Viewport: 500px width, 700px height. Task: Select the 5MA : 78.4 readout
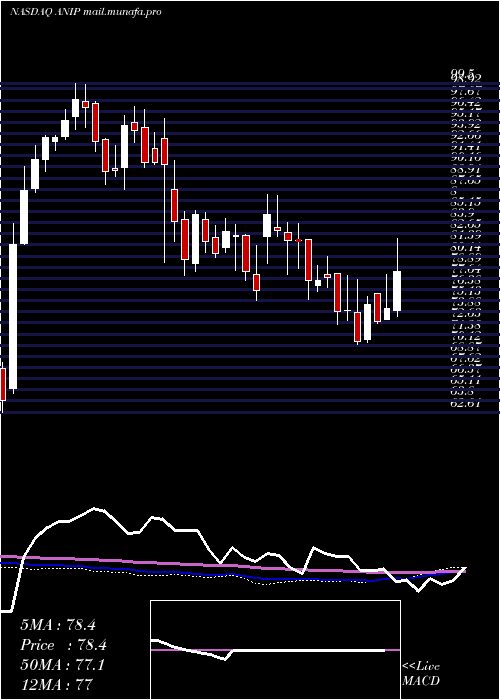pyautogui.click(x=58, y=625)
